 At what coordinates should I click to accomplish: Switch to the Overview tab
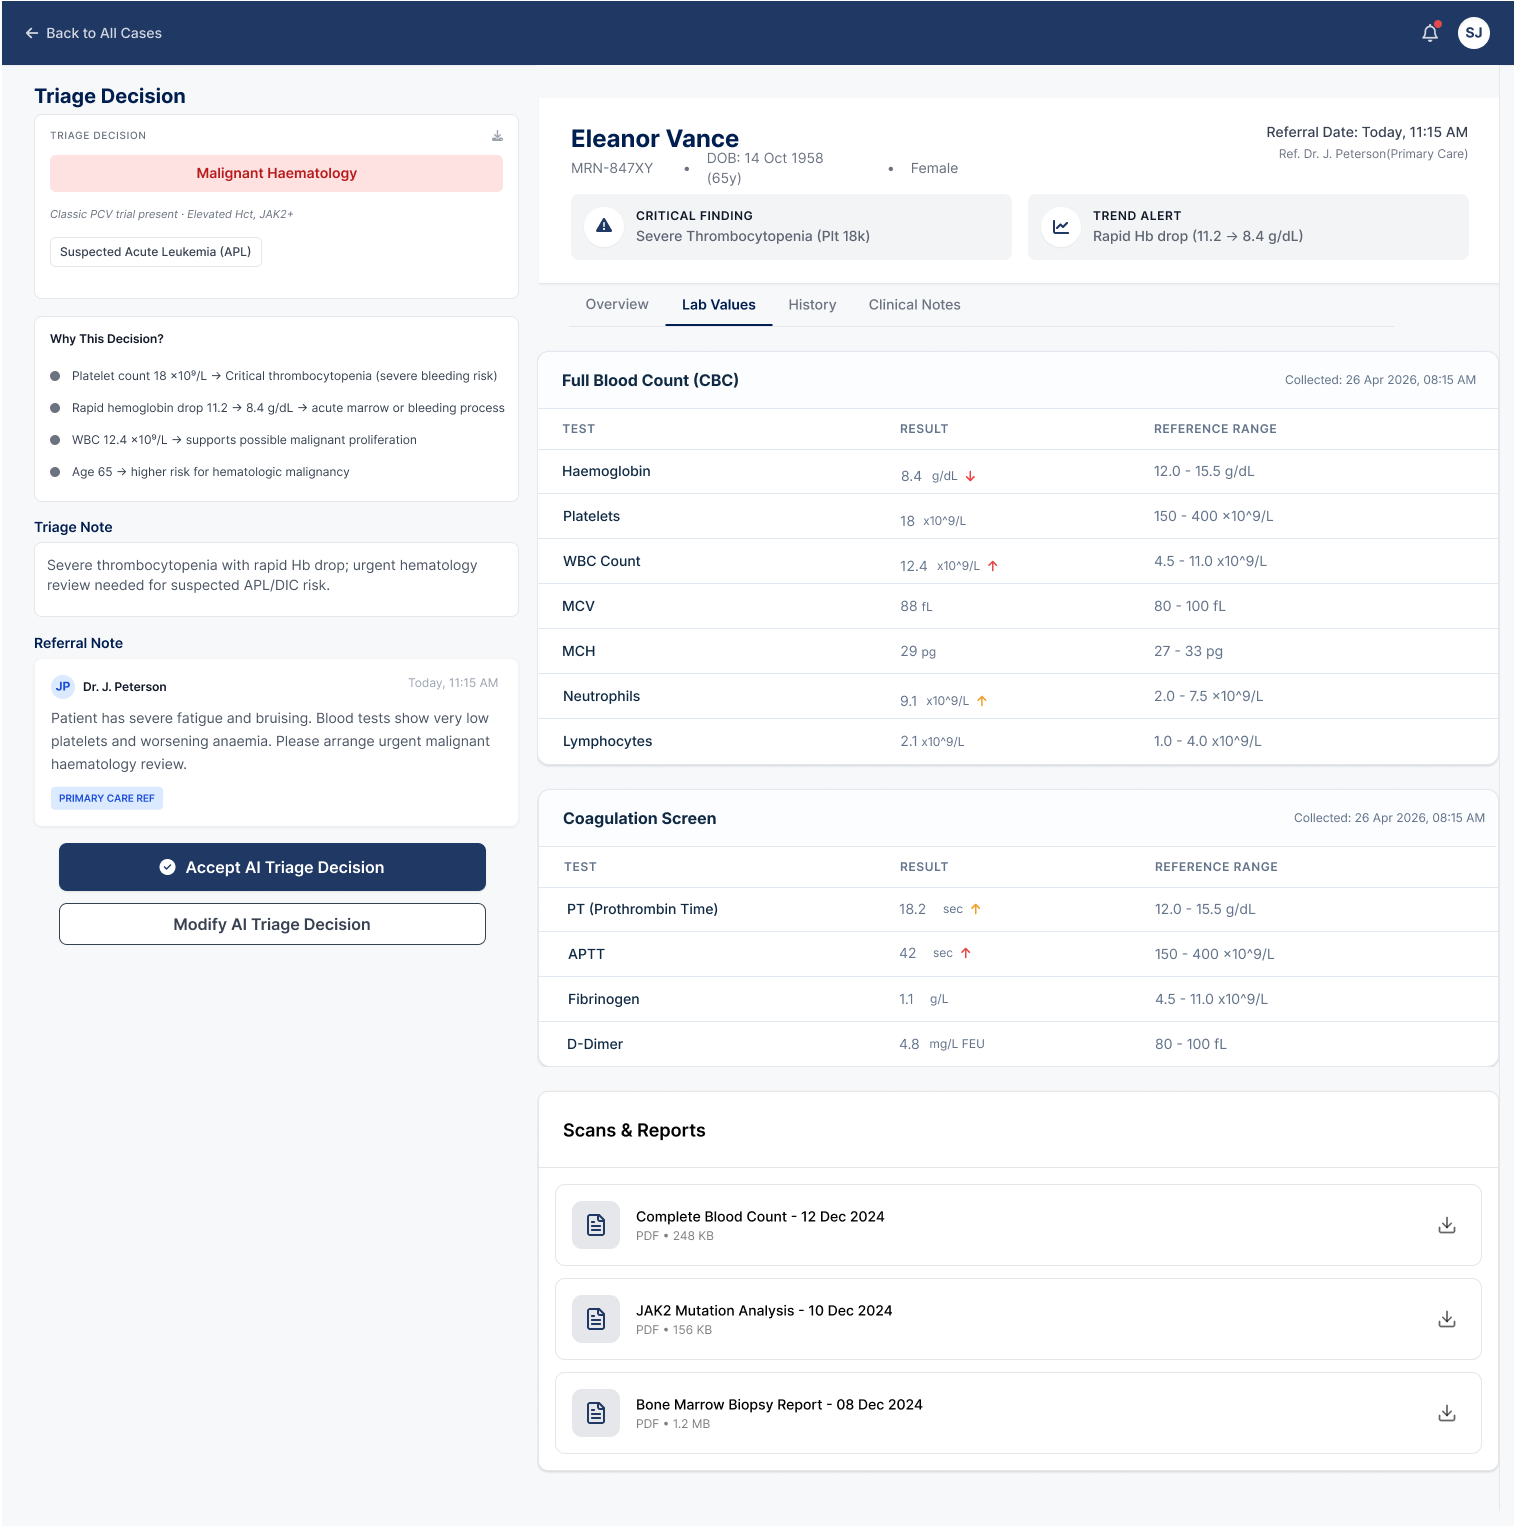click(x=617, y=304)
